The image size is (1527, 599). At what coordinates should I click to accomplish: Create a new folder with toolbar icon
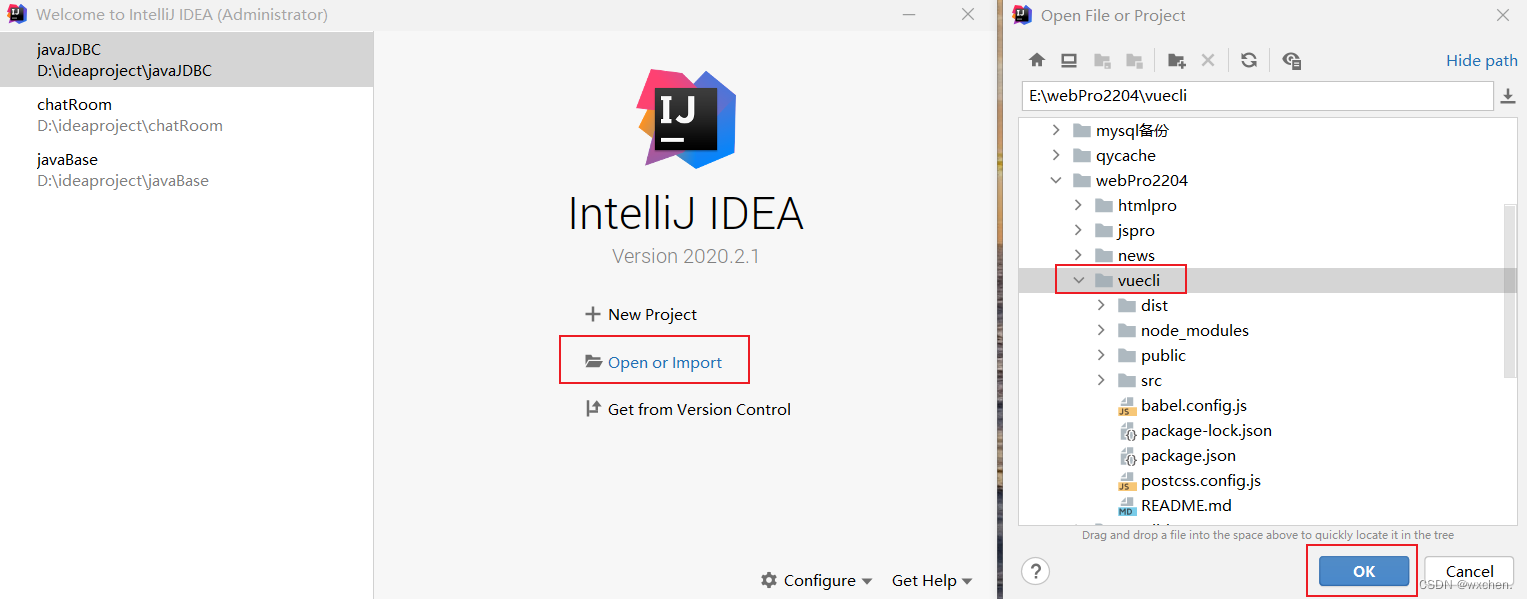pyautogui.click(x=1177, y=60)
